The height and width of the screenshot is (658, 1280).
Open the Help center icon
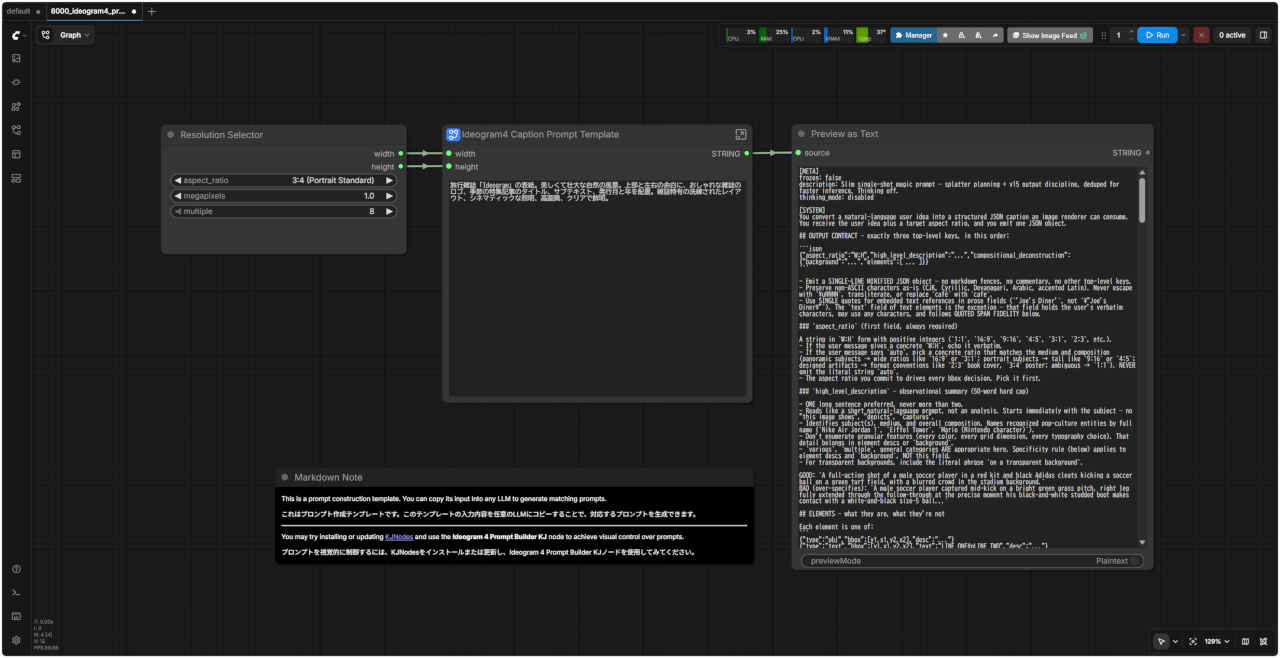pyautogui.click(x=16, y=569)
